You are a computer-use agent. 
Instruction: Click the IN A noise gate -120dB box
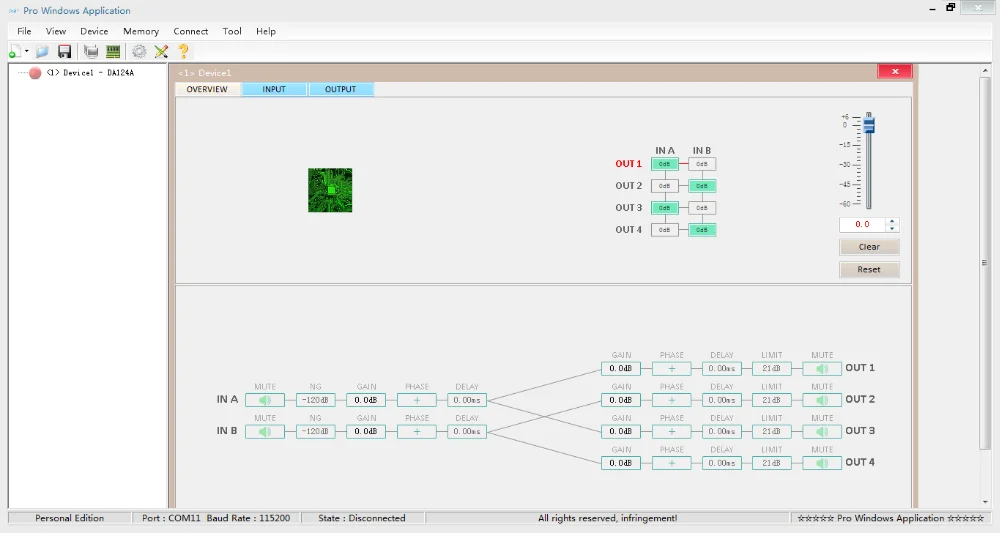click(316, 400)
